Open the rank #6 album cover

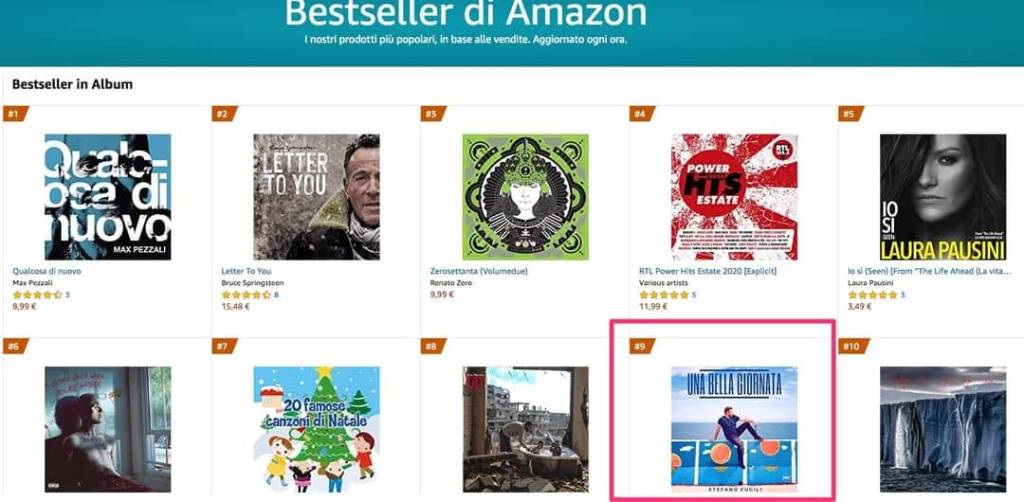pos(108,430)
